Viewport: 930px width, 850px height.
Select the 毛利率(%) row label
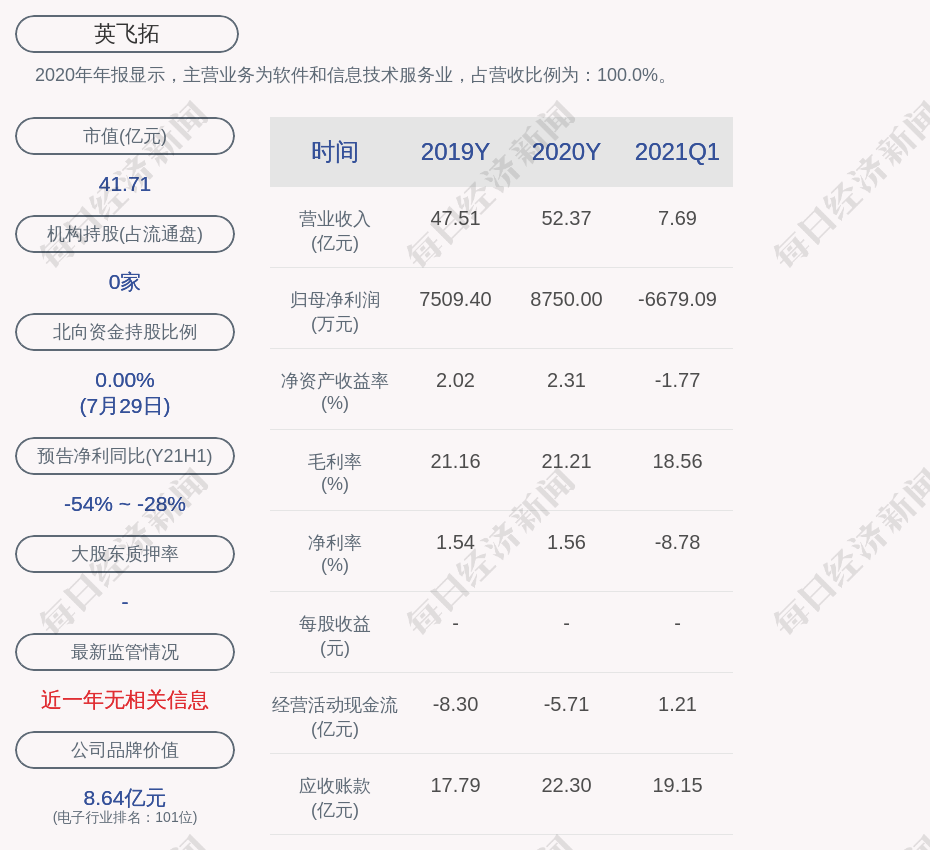[335, 473]
